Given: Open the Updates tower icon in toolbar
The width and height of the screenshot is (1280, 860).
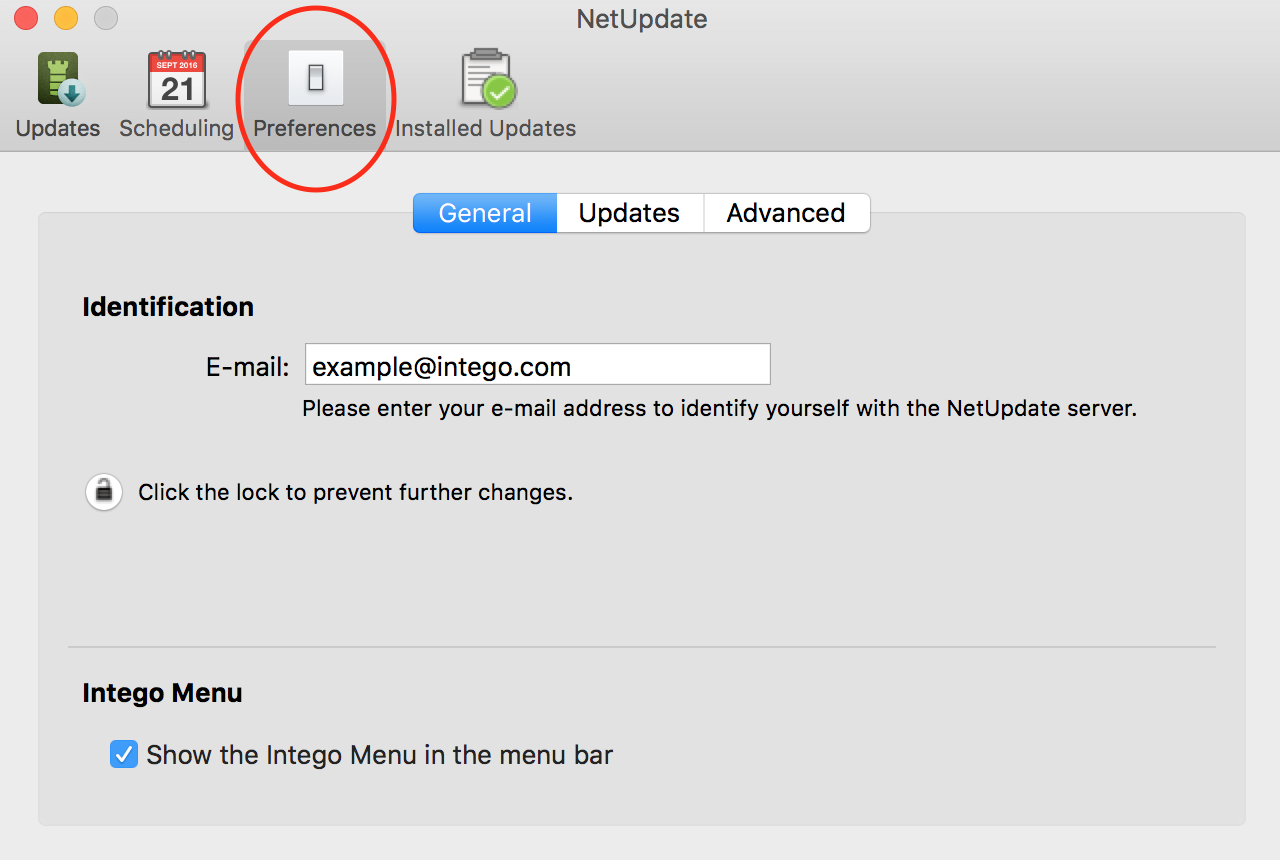Looking at the screenshot, I should [60, 80].
